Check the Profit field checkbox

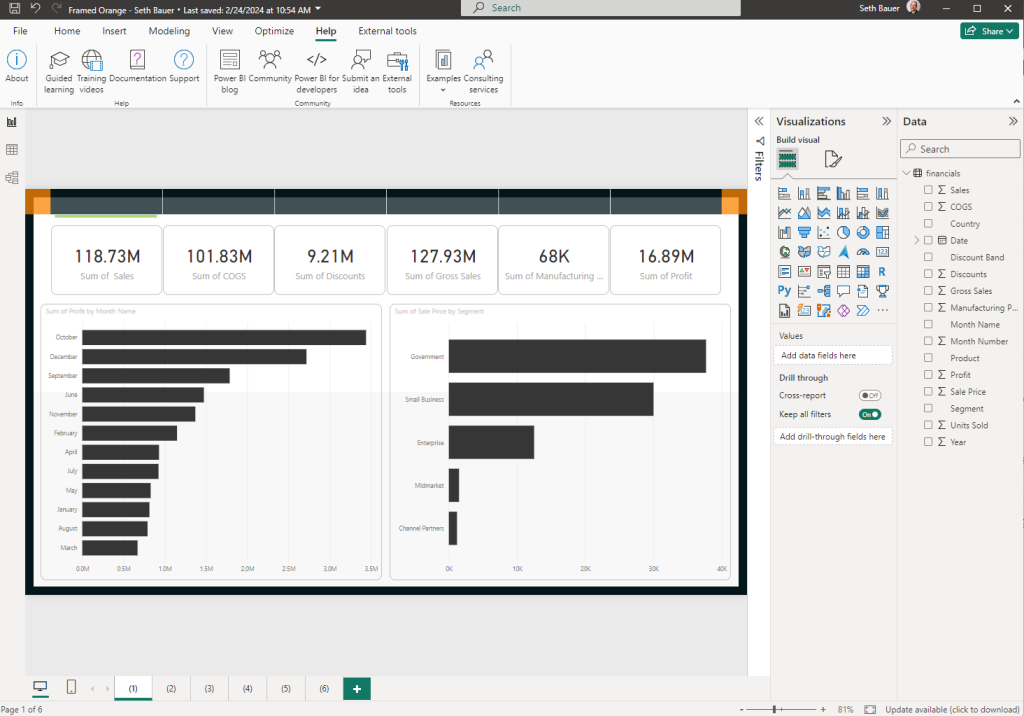click(928, 374)
